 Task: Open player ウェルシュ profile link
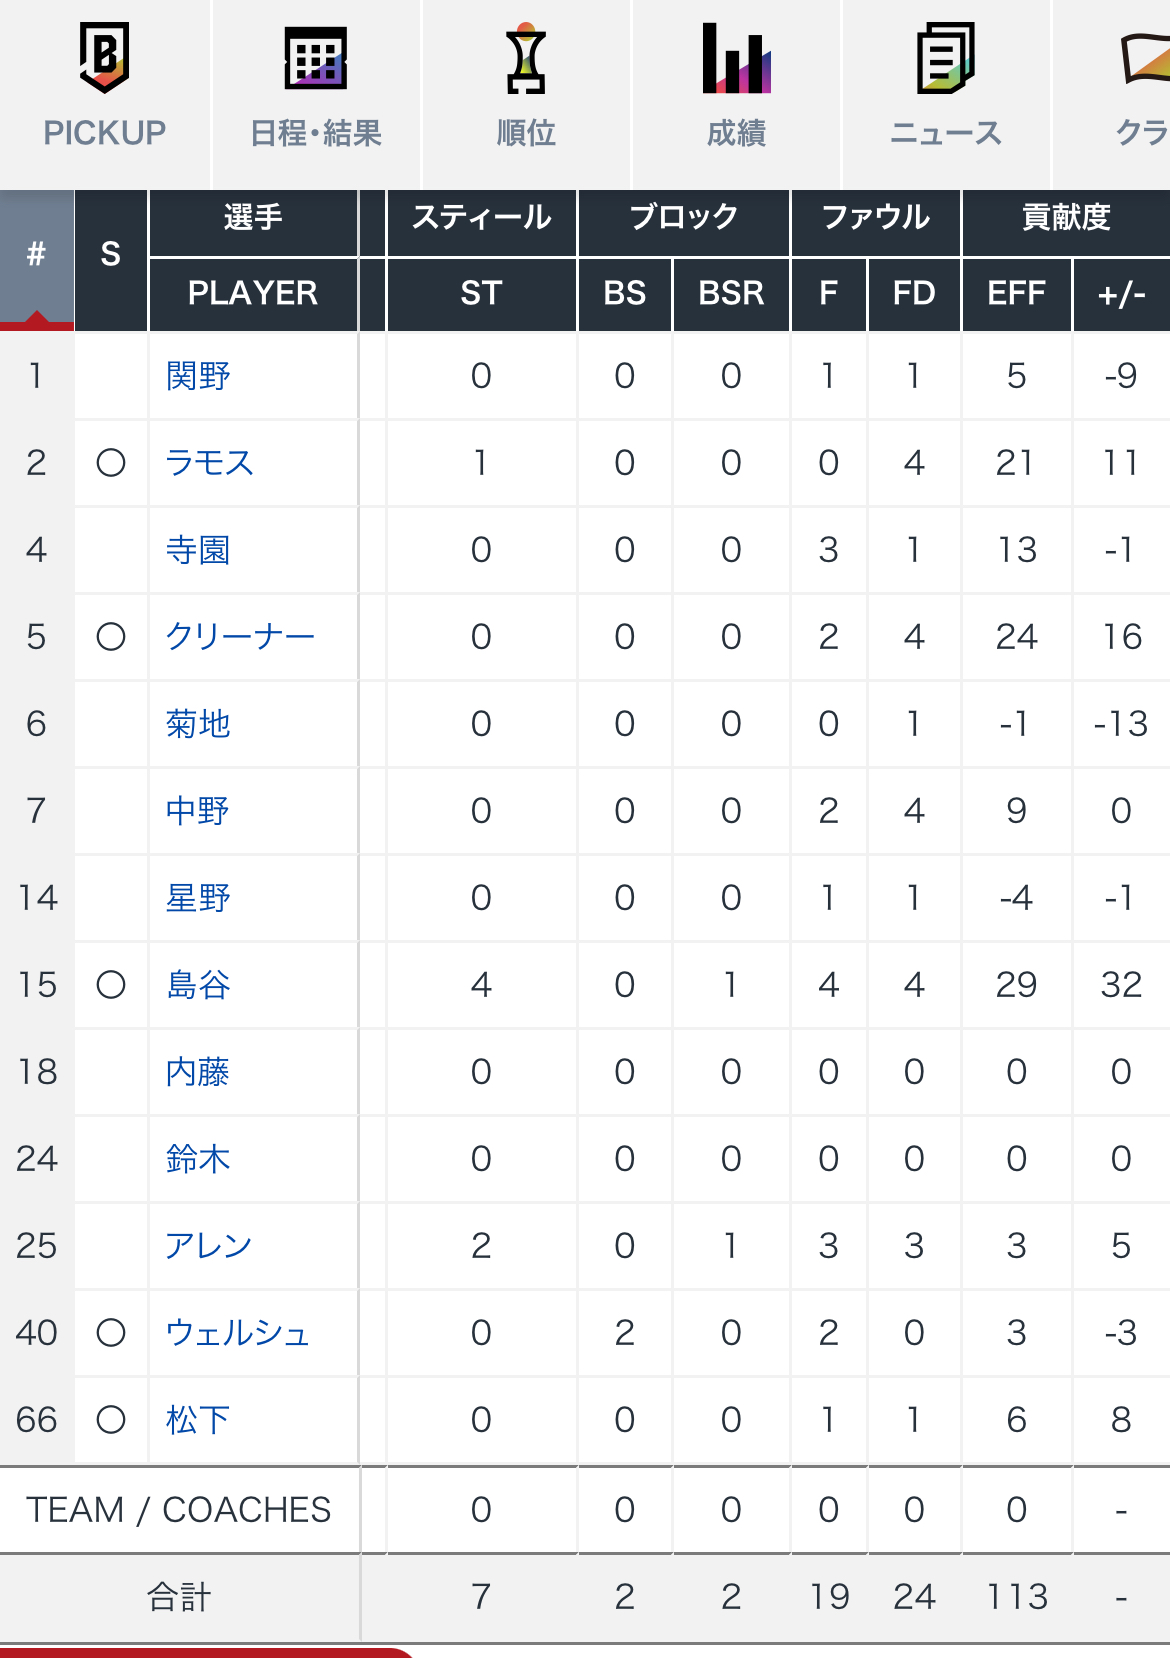[238, 1333]
